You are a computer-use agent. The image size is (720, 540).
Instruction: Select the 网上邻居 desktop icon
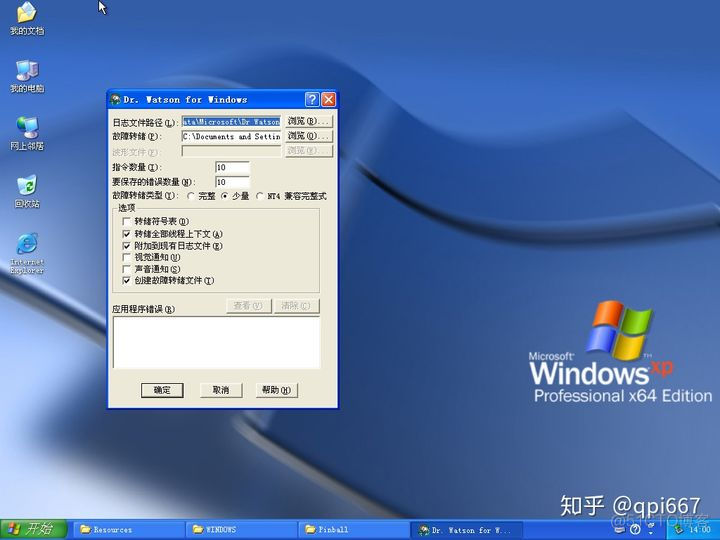pos(27,134)
